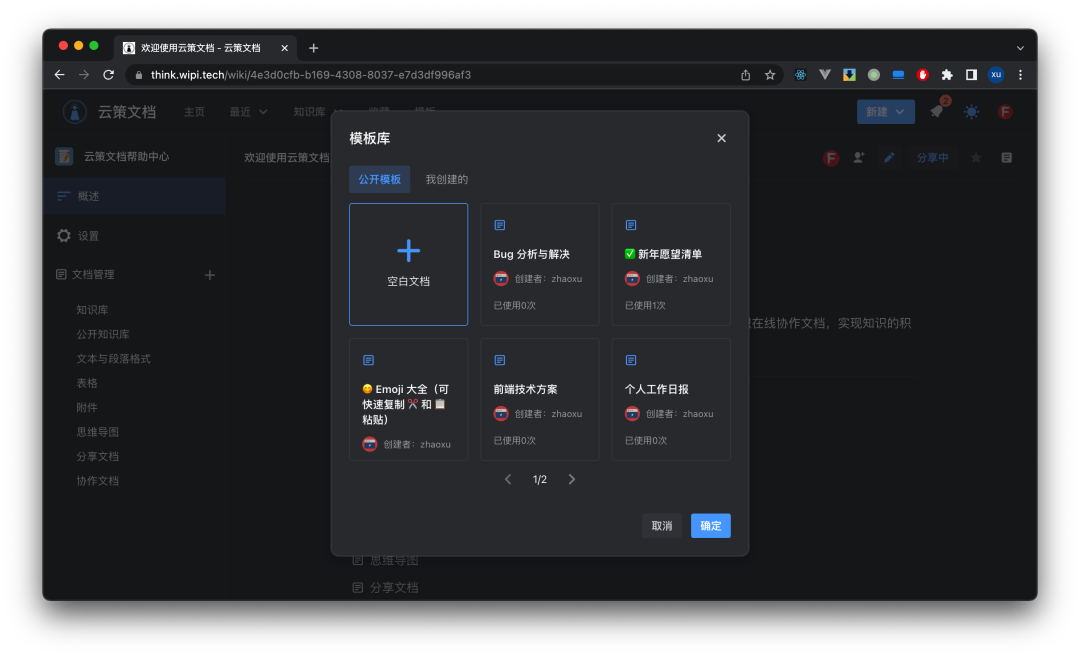Open 设置 with gear icon
1080x657 pixels.
[78, 236]
